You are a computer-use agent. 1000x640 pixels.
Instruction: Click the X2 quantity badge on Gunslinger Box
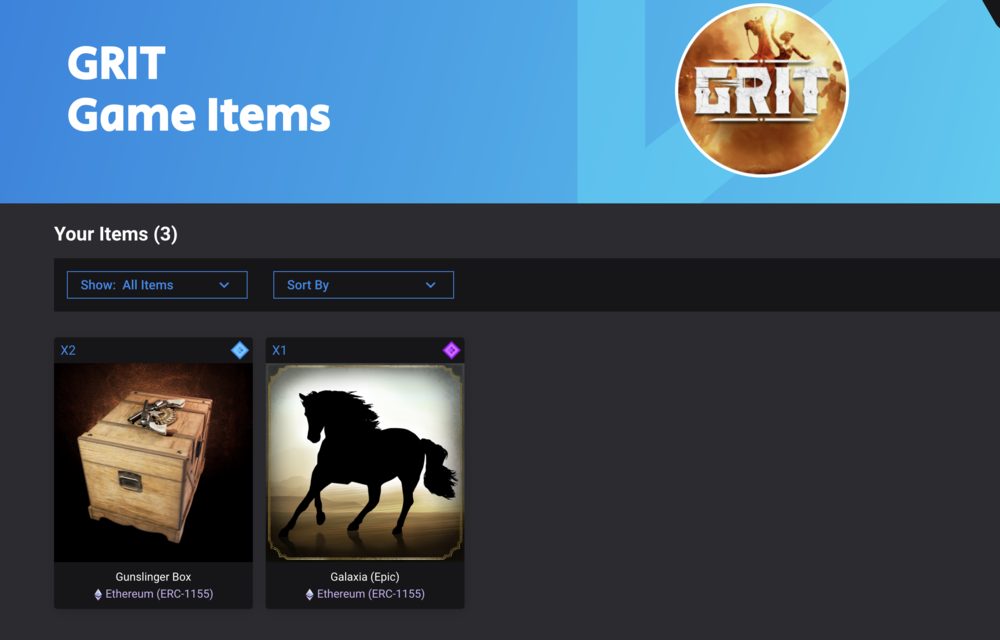click(x=68, y=350)
